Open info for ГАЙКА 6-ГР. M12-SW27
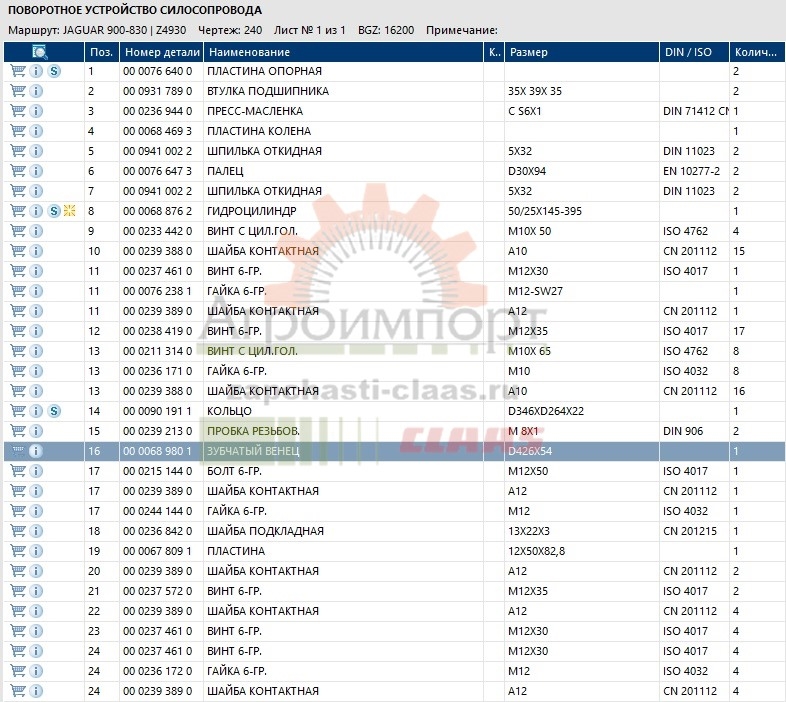This screenshot has height=702, width=786. click(x=36, y=291)
